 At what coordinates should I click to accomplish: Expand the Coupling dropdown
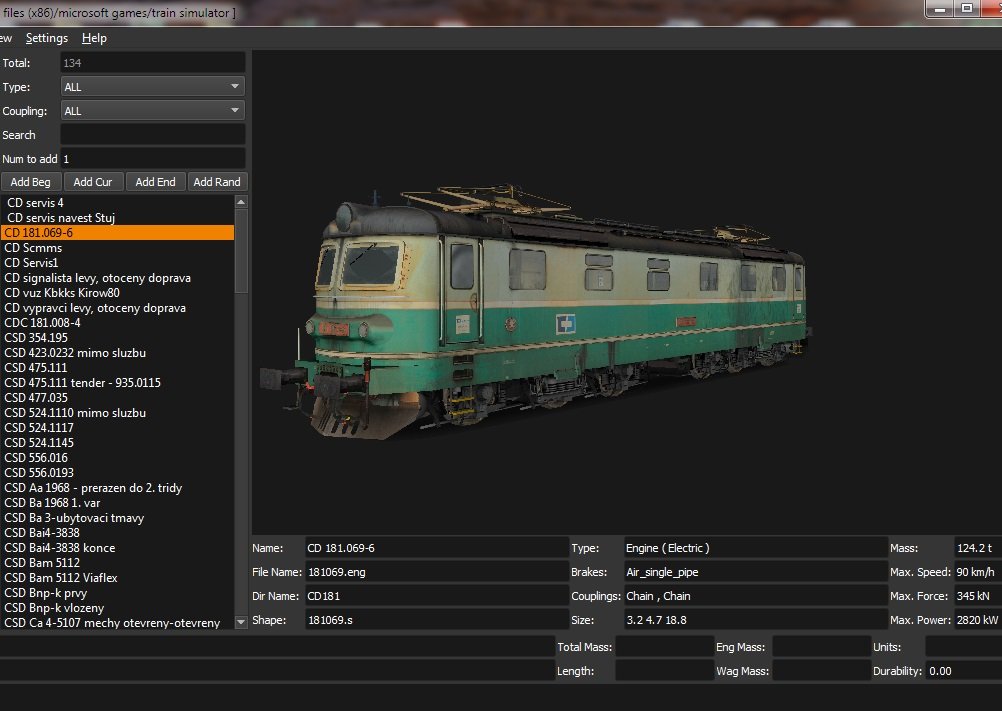(152, 111)
